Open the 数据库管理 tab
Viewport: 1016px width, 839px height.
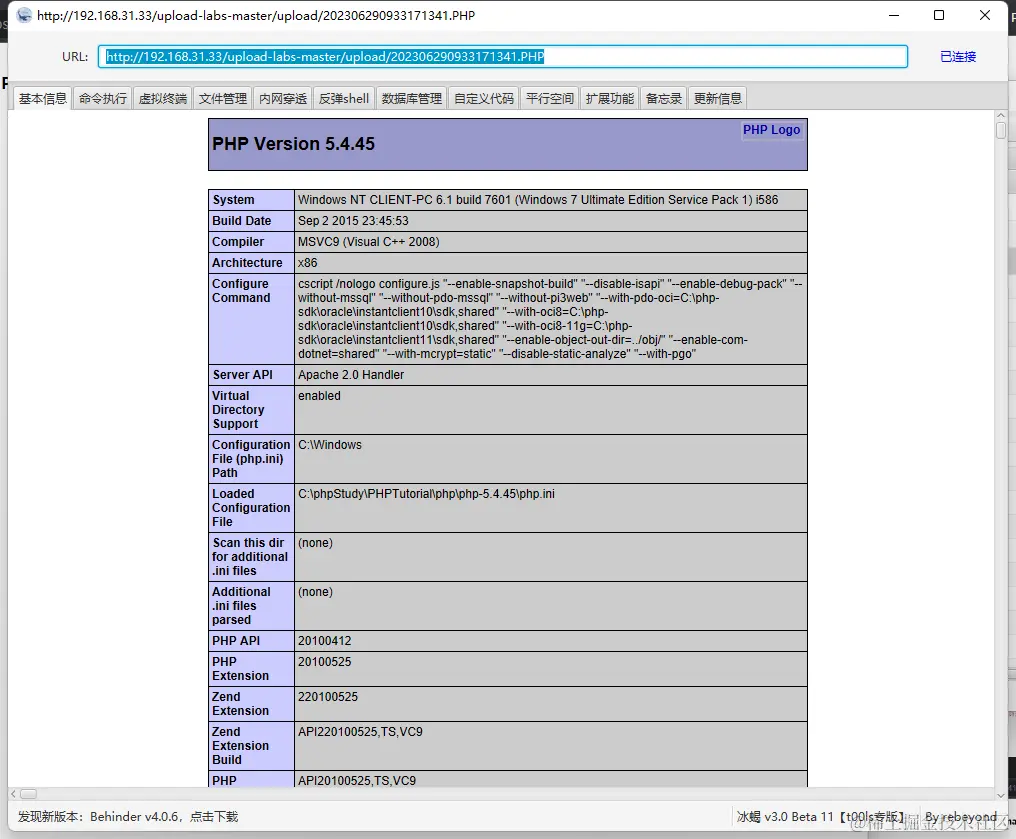point(411,98)
